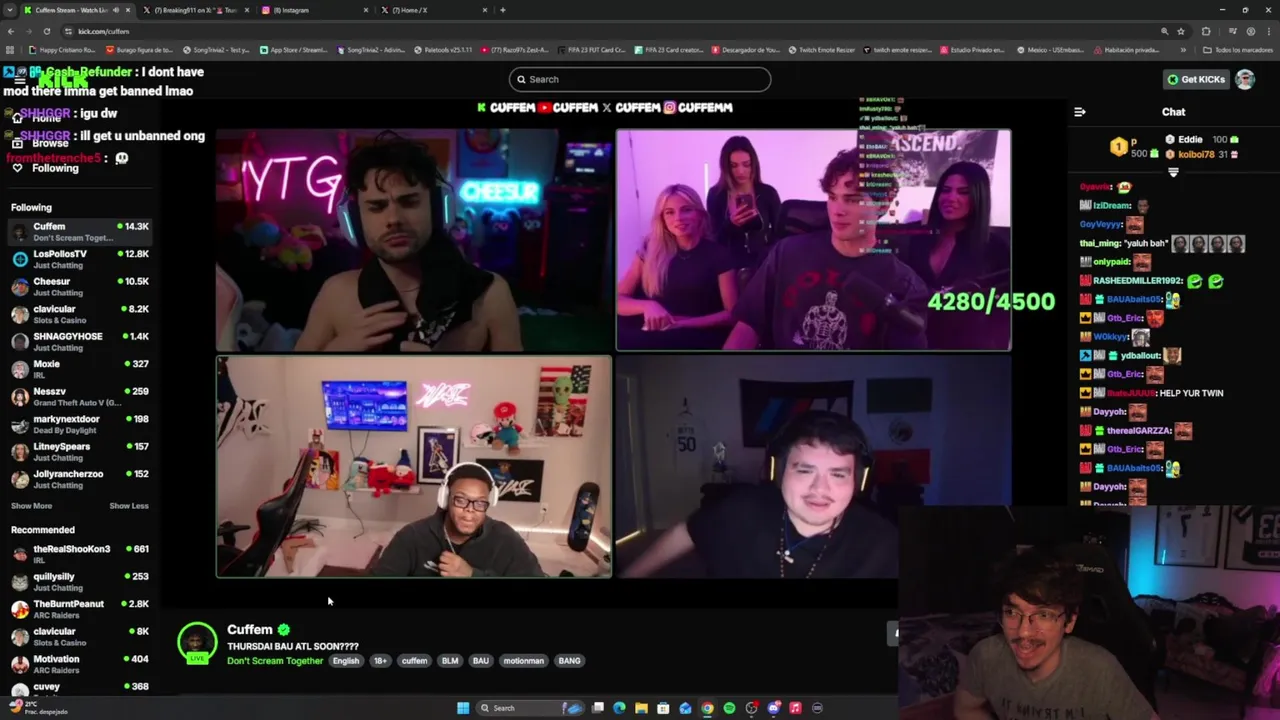Open Cuffem channel in the following list
The image size is (1280, 720).
click(80, 232)
